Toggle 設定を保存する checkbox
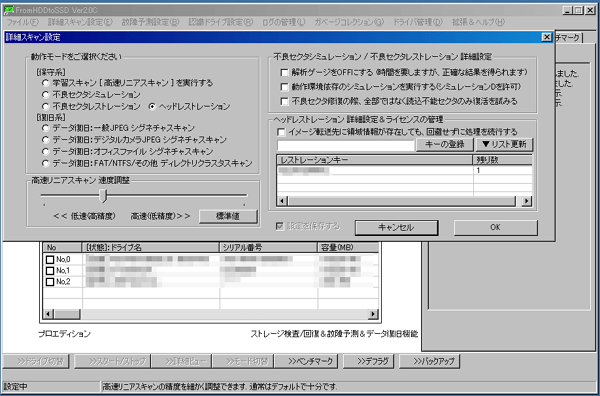Screen dimensions: 600x396 coord(279,227)
